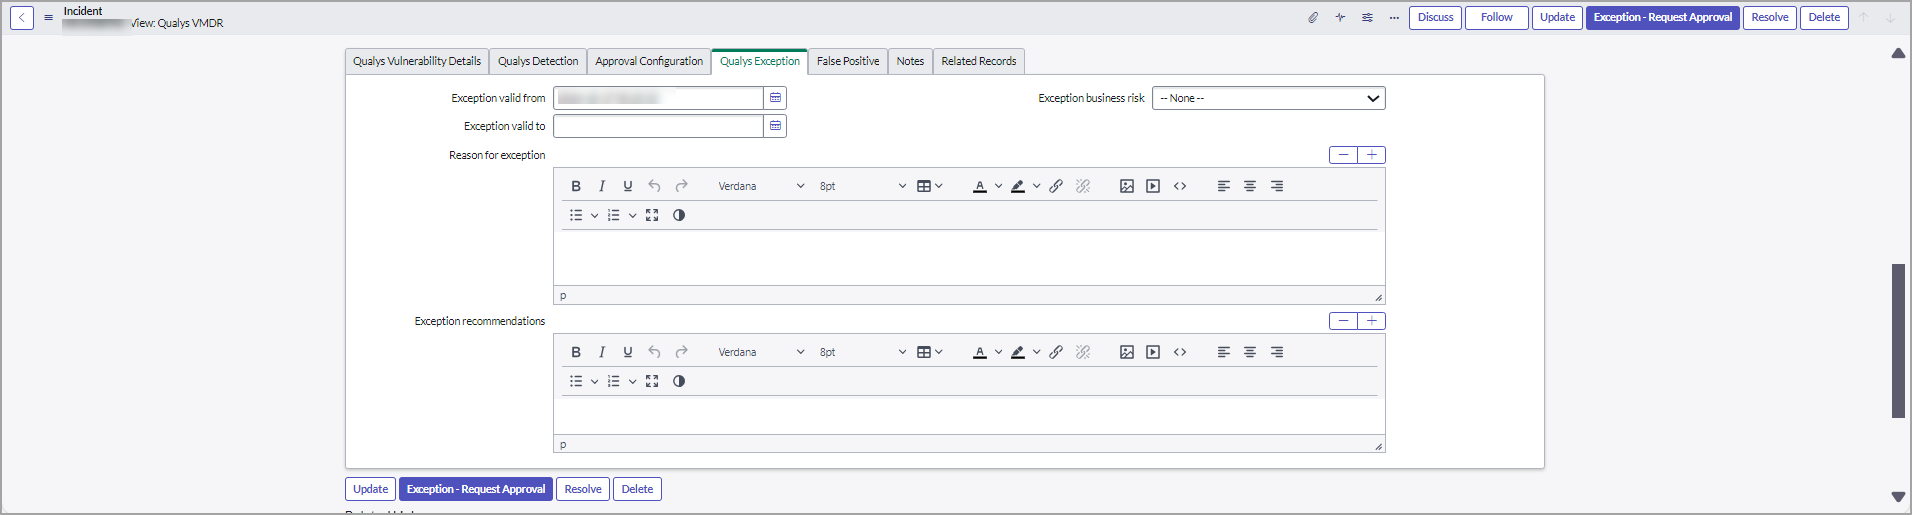The width and height of the screenshot is (1912, 515).
Task: Open calendar picker for Exception valid from
Action: (775, 98)
